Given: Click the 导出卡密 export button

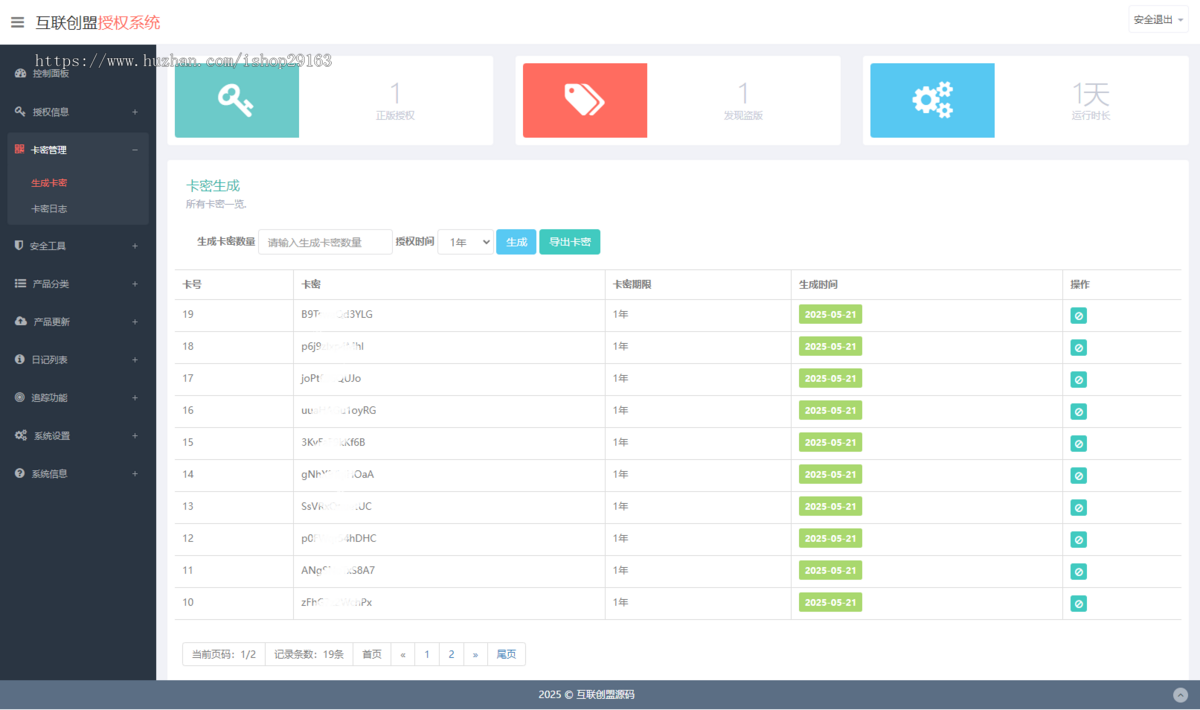Looking at the screenshot, I should coord(570,242).
